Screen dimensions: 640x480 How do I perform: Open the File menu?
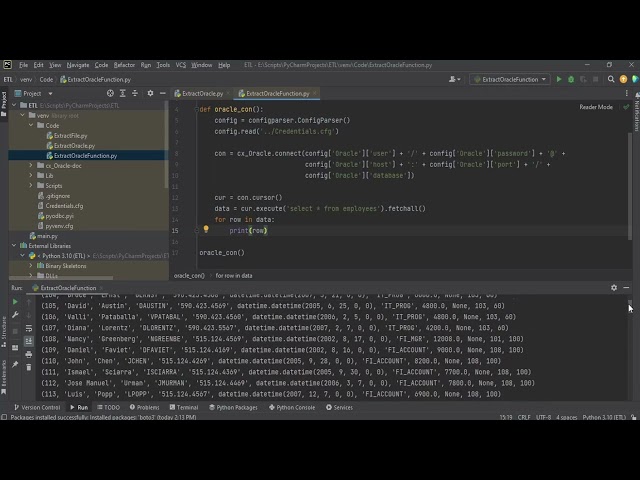point(23,65)
